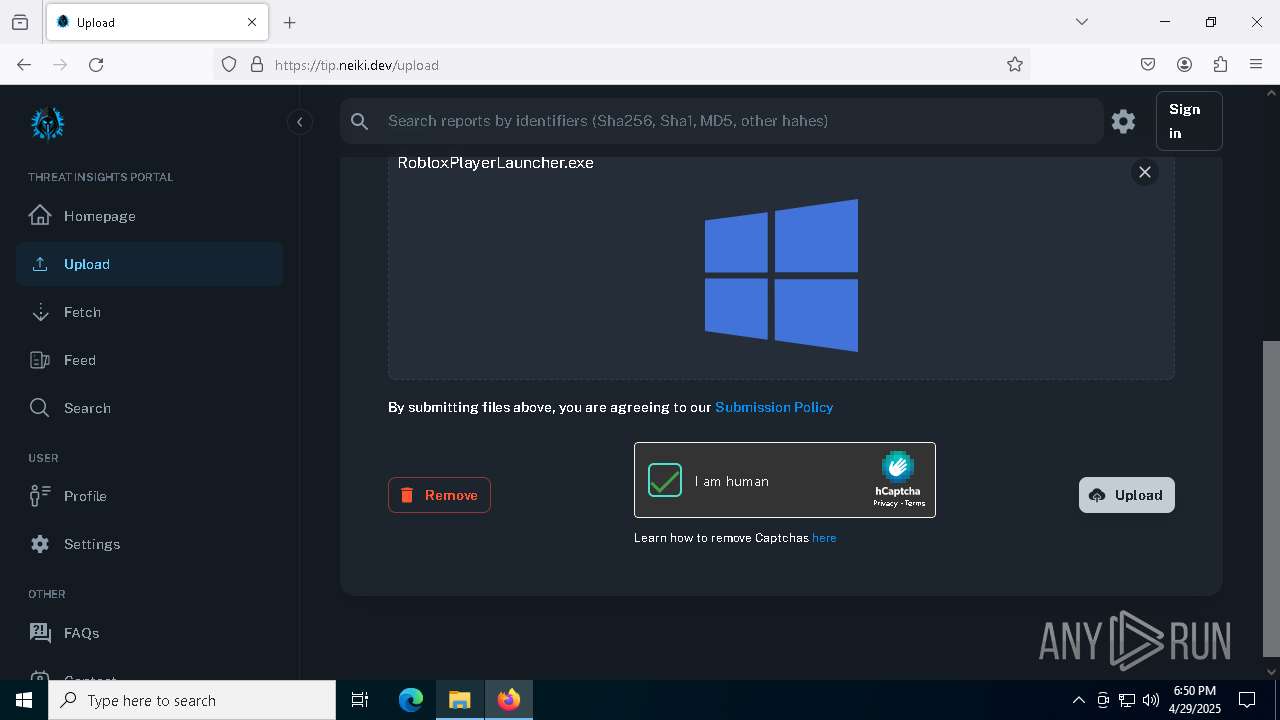The height and width of the screenshot is (720, 1280).
Task: Click the page vertical scrollbar
Action: pos(1271,497)
